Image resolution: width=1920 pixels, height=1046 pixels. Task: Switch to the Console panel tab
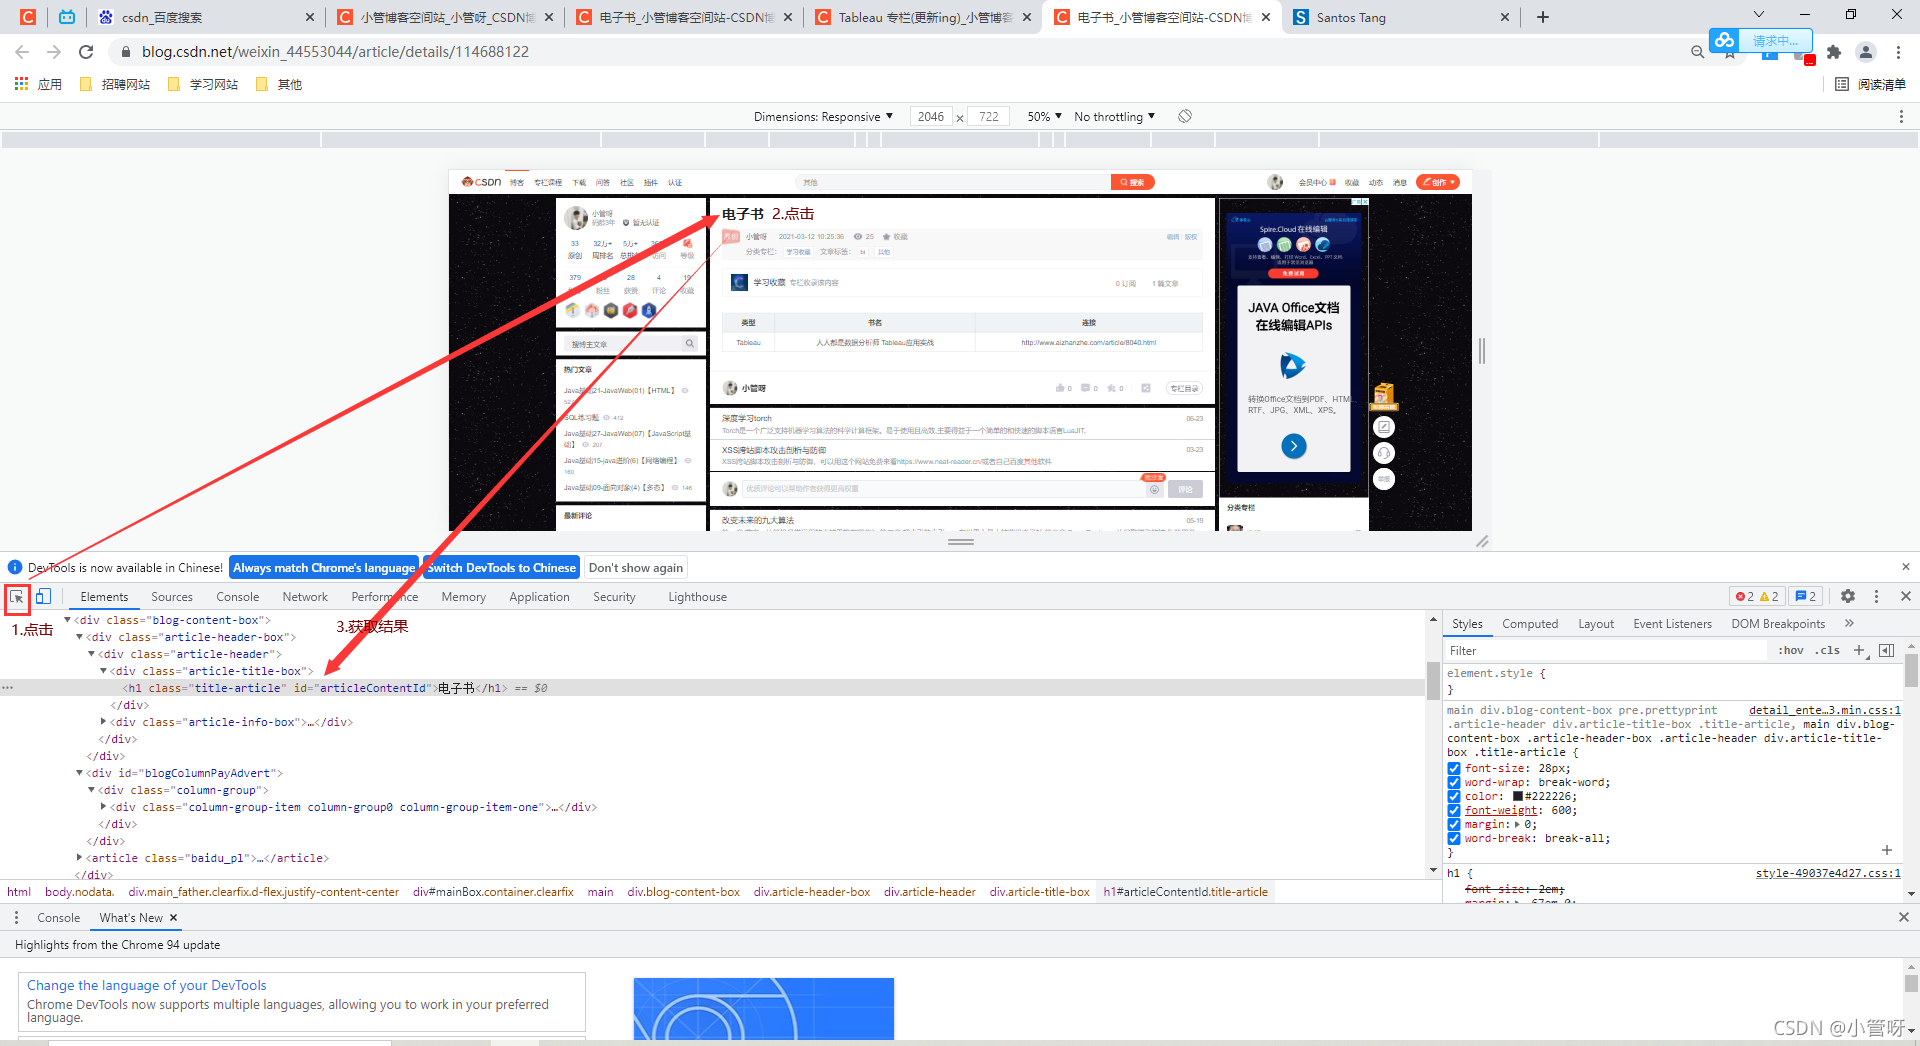(237, 597)
